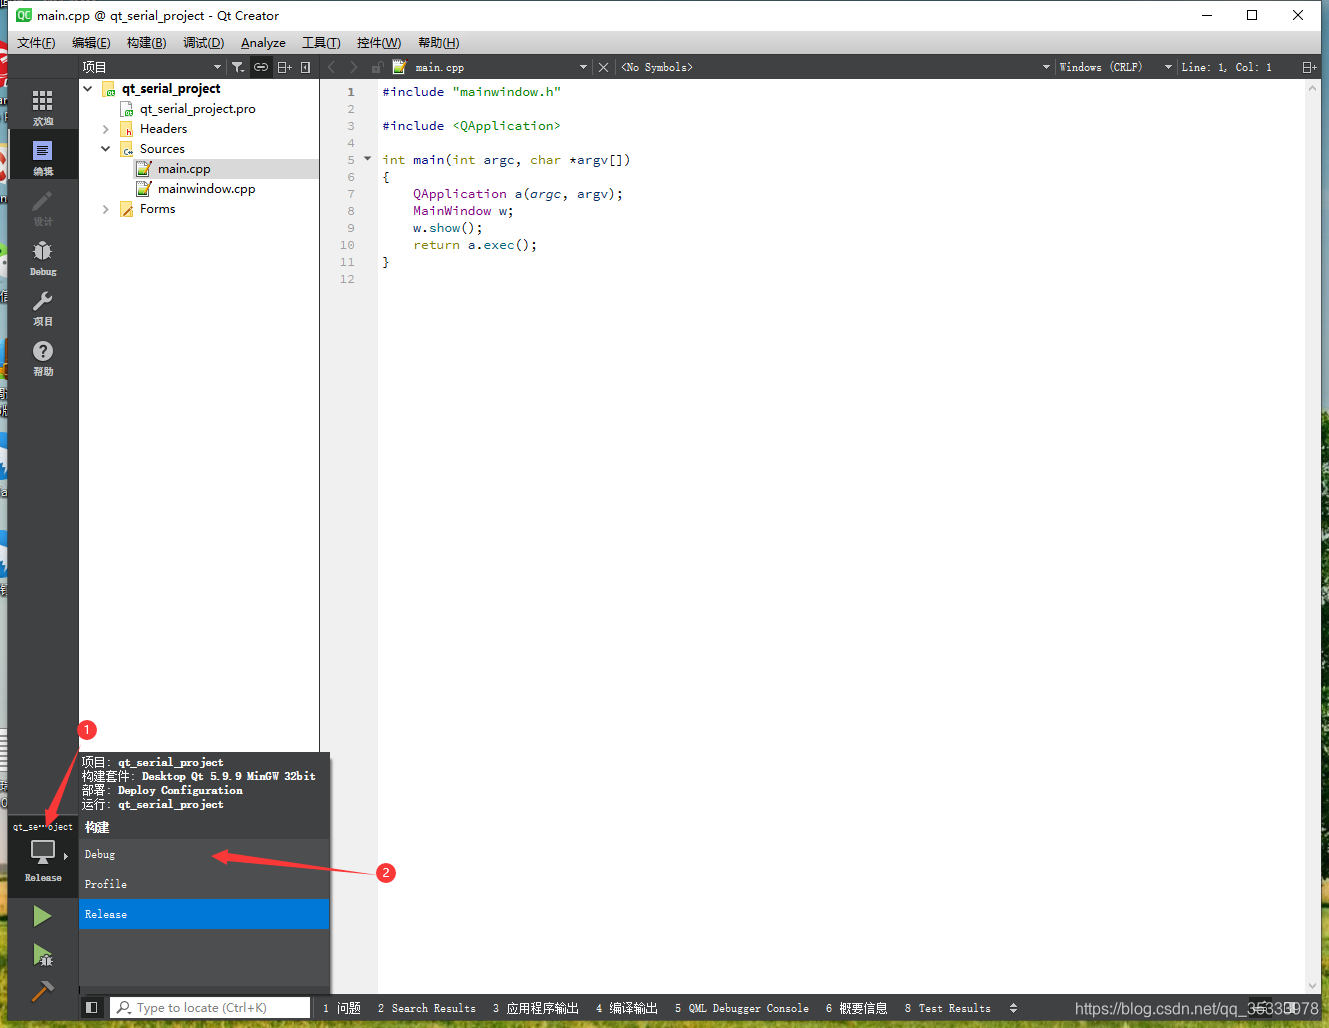Open the 控件(W) menu
The height and width of the screenshot is (1028, 1329).
[379, 42]
